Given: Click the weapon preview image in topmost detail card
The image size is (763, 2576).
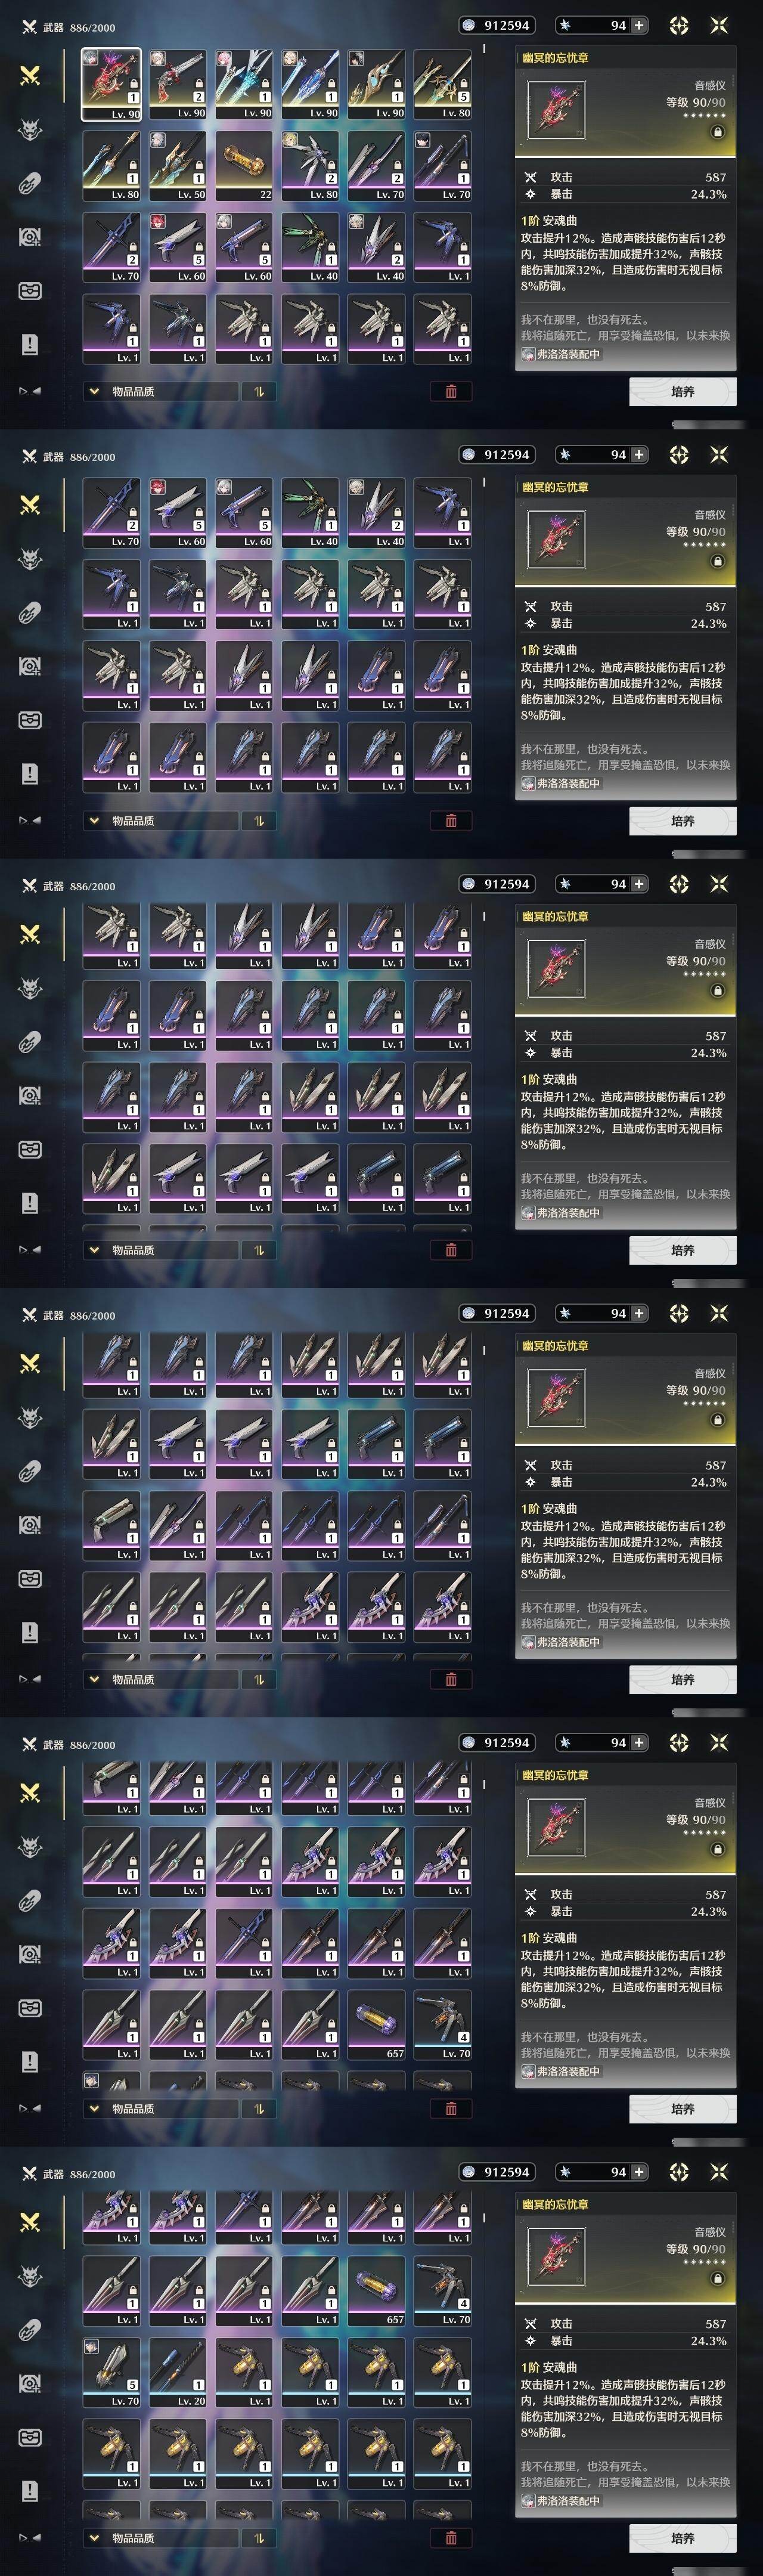Looking at the screenshot, I should pyautogui.click(x=556, y=110).
